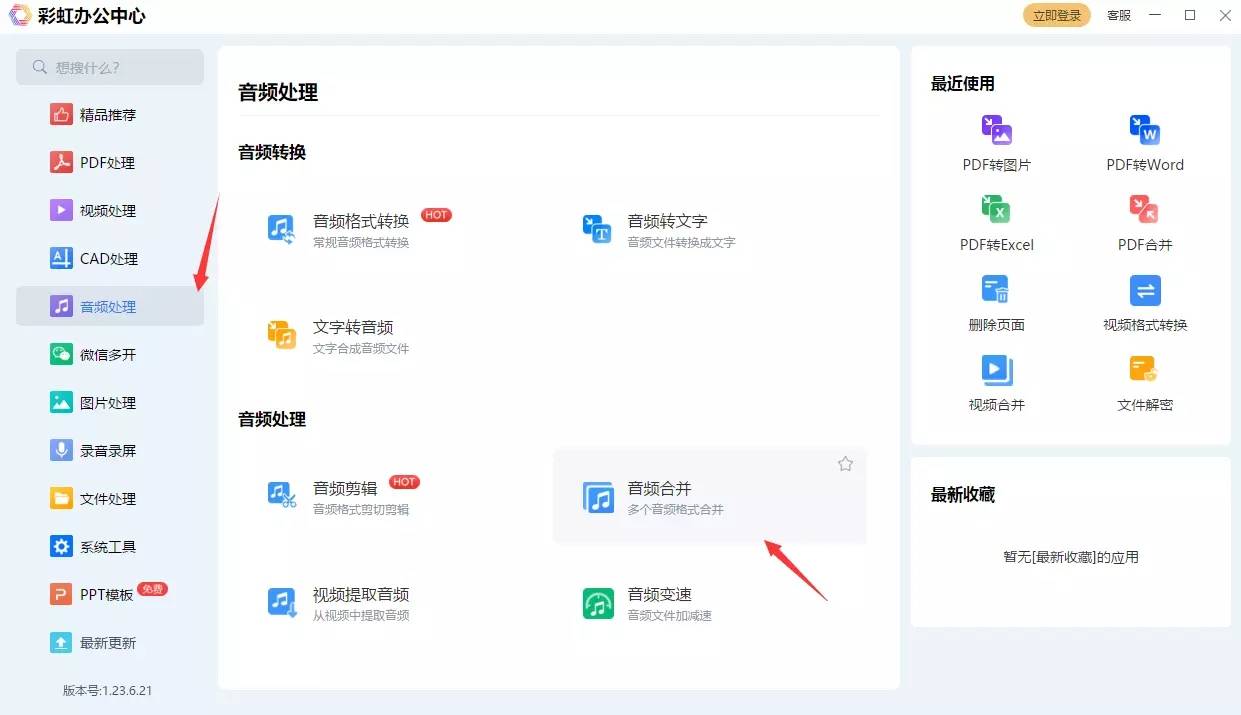This screenshot has width=1241, height=715.
Task: Select PPT模板 in the sidebar
Action: pyautogui.click(x=110, y=594)
